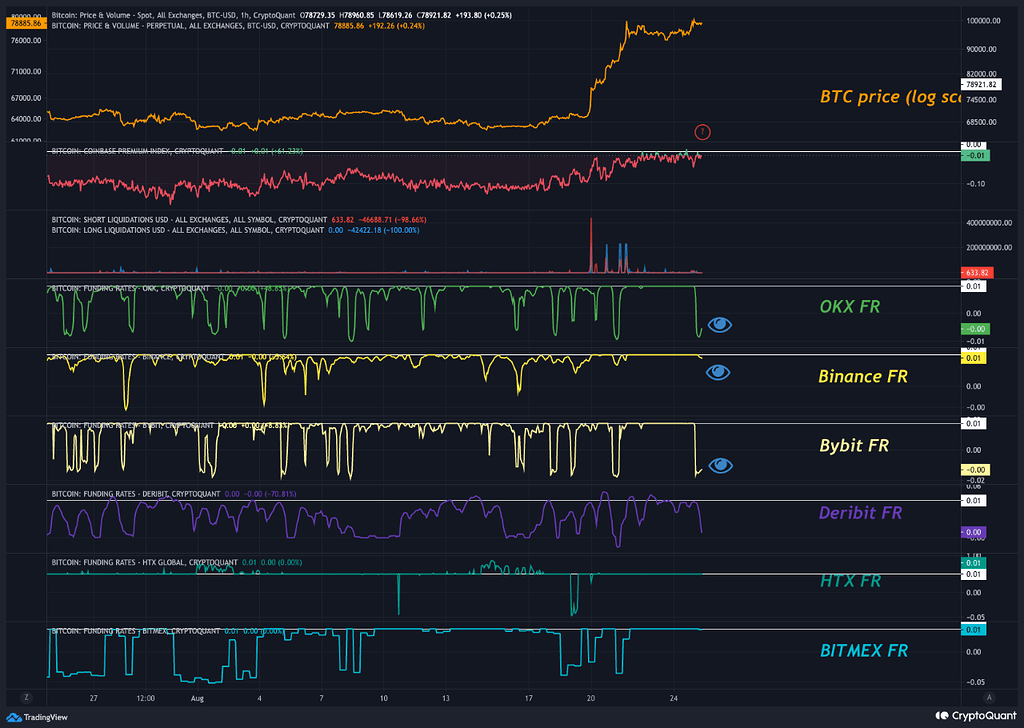Click the eye icon beside Binance FR
The height and width of the screenshot is (728, 1024).
718,372
